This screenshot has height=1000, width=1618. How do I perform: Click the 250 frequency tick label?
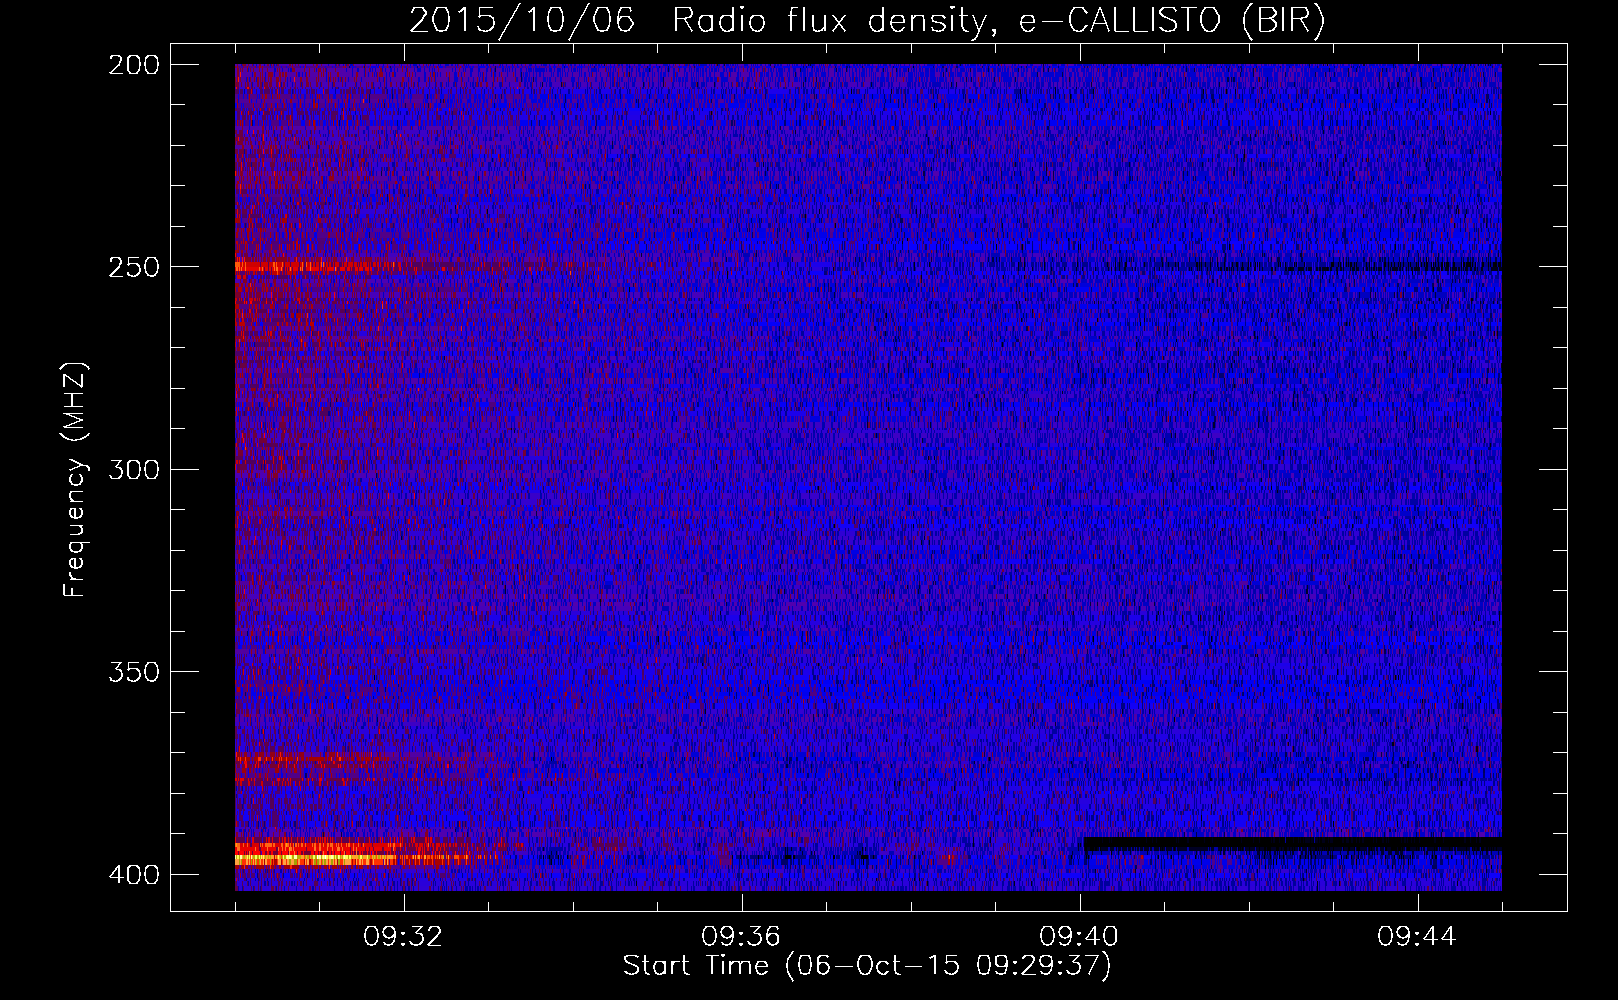pyautogui.click(x=133, y=267)
